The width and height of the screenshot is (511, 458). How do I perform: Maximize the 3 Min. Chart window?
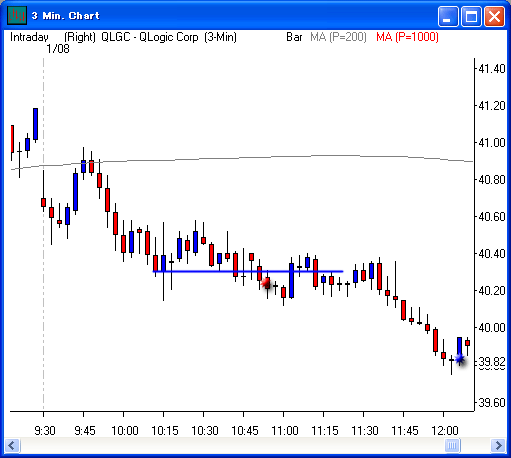coord(471,16)
